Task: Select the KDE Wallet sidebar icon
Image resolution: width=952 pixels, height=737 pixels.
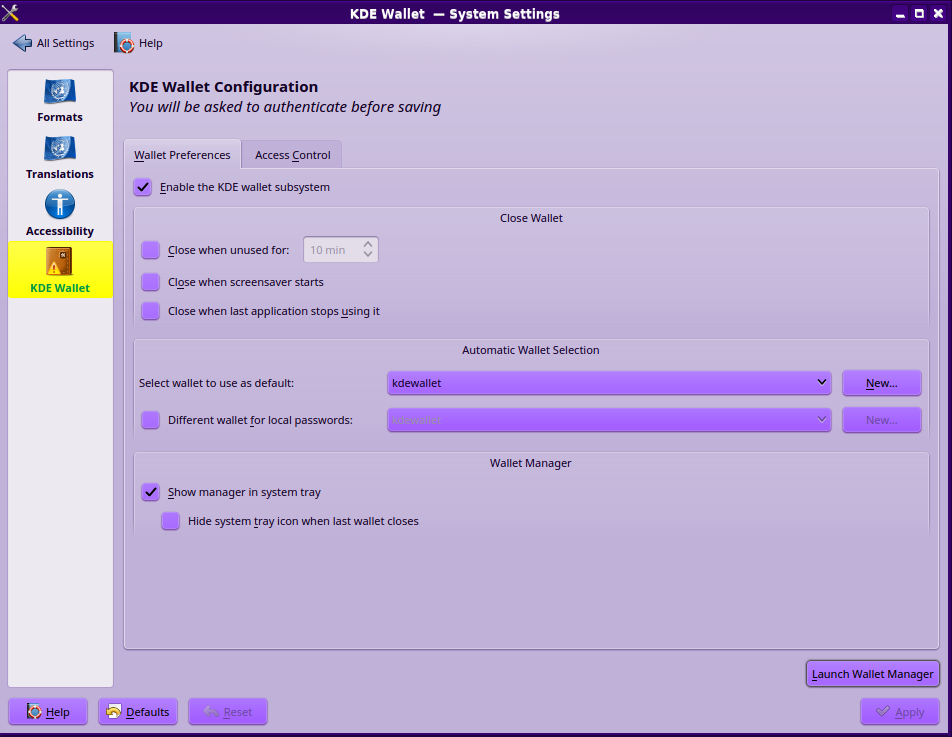Action: 60,263
